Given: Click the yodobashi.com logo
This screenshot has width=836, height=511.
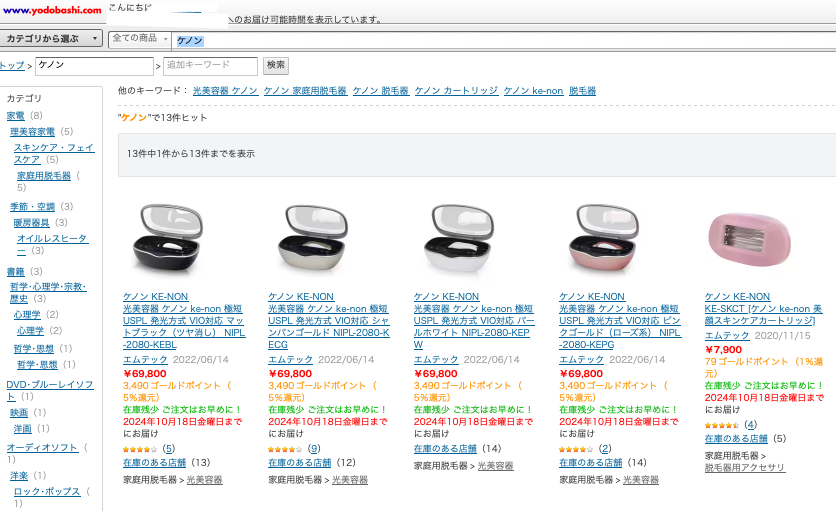Looking at the screenshot, I should pyautogui.click(x=52, y=10).
